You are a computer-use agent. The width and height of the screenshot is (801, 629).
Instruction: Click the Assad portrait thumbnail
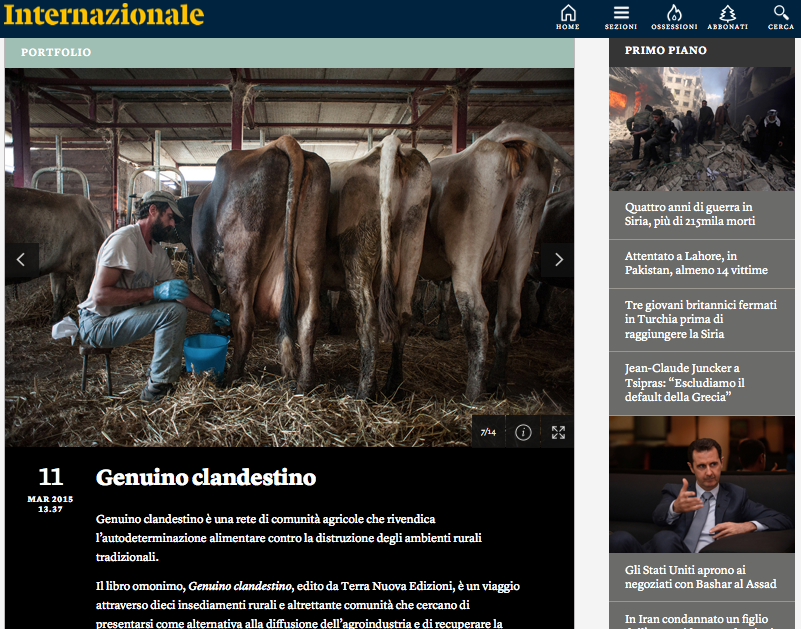click(x=701, y=484)
